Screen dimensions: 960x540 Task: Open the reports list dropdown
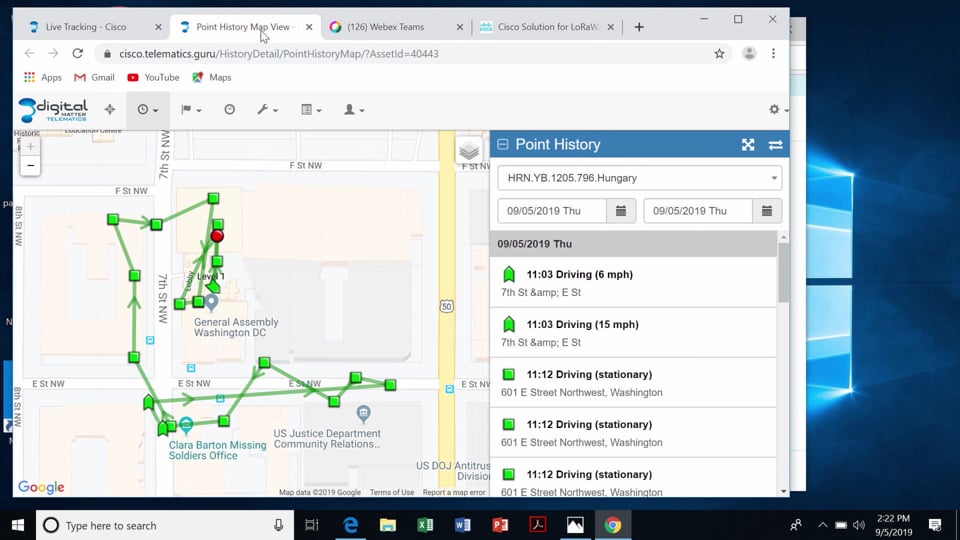[x=311, y=110]
